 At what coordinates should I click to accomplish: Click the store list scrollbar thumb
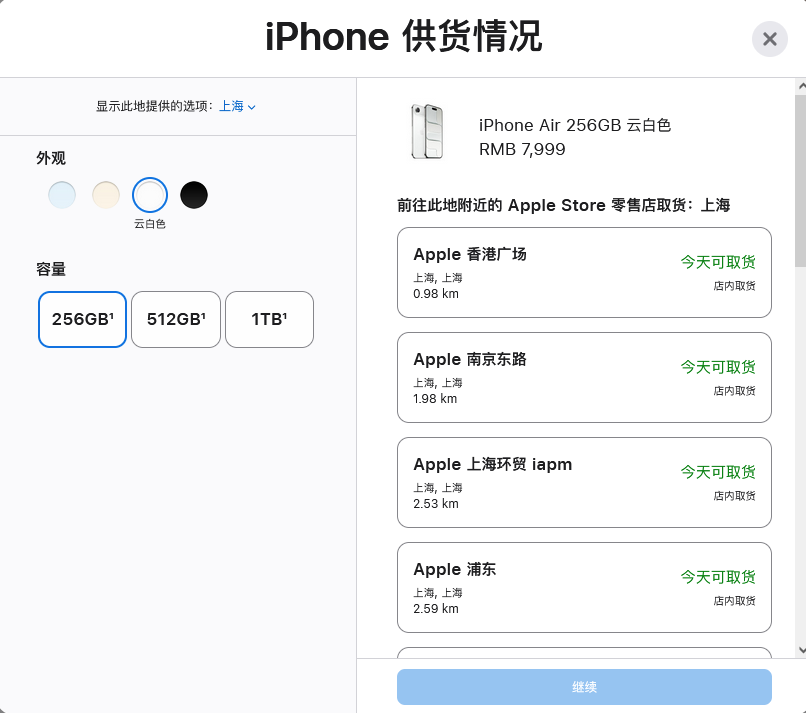pyautogui.click(x=801, y=180)
